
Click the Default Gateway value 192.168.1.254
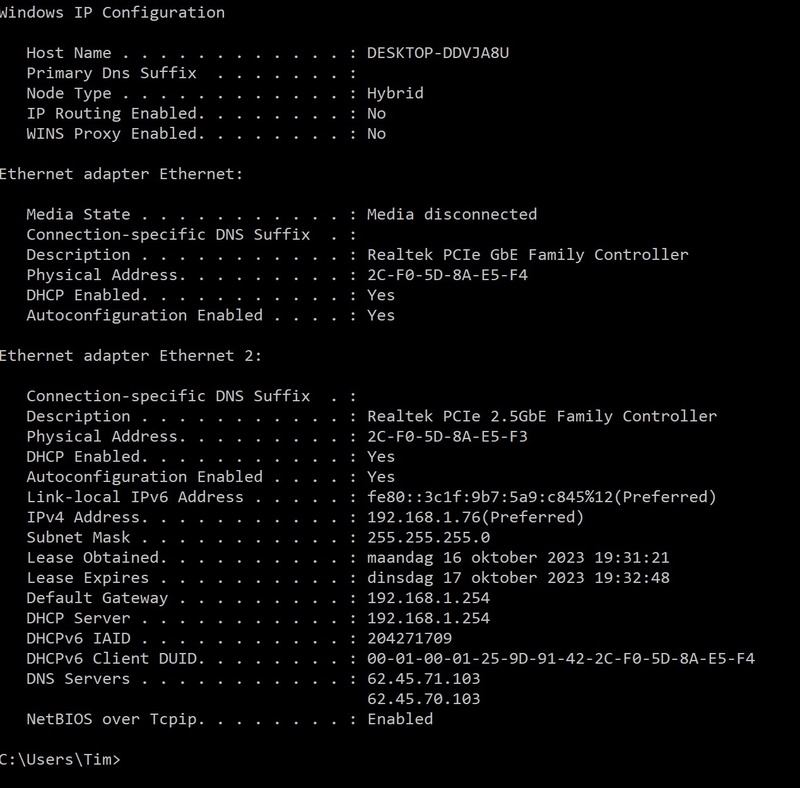pyautogui.click(x=428, y=598)
